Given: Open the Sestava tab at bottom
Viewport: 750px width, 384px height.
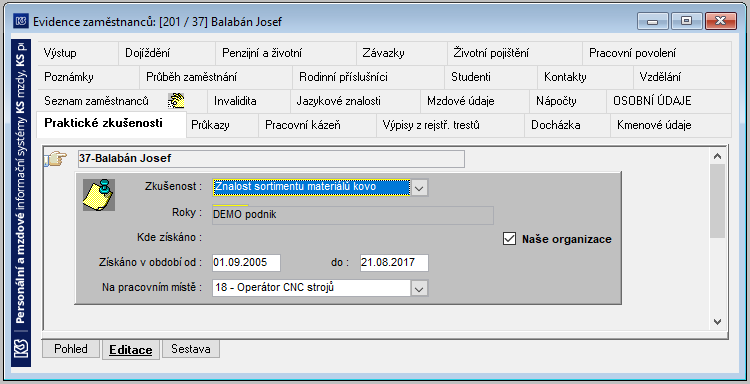Looking at the screenshot, I should click(191, 349).
